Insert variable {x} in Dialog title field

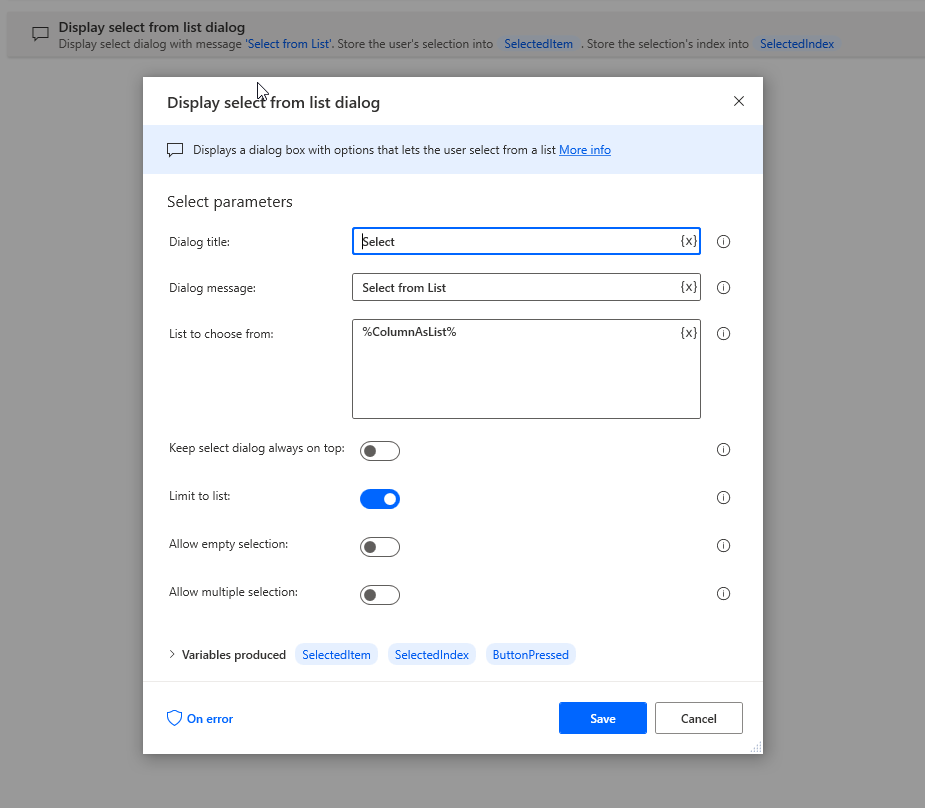coord(688,241)
